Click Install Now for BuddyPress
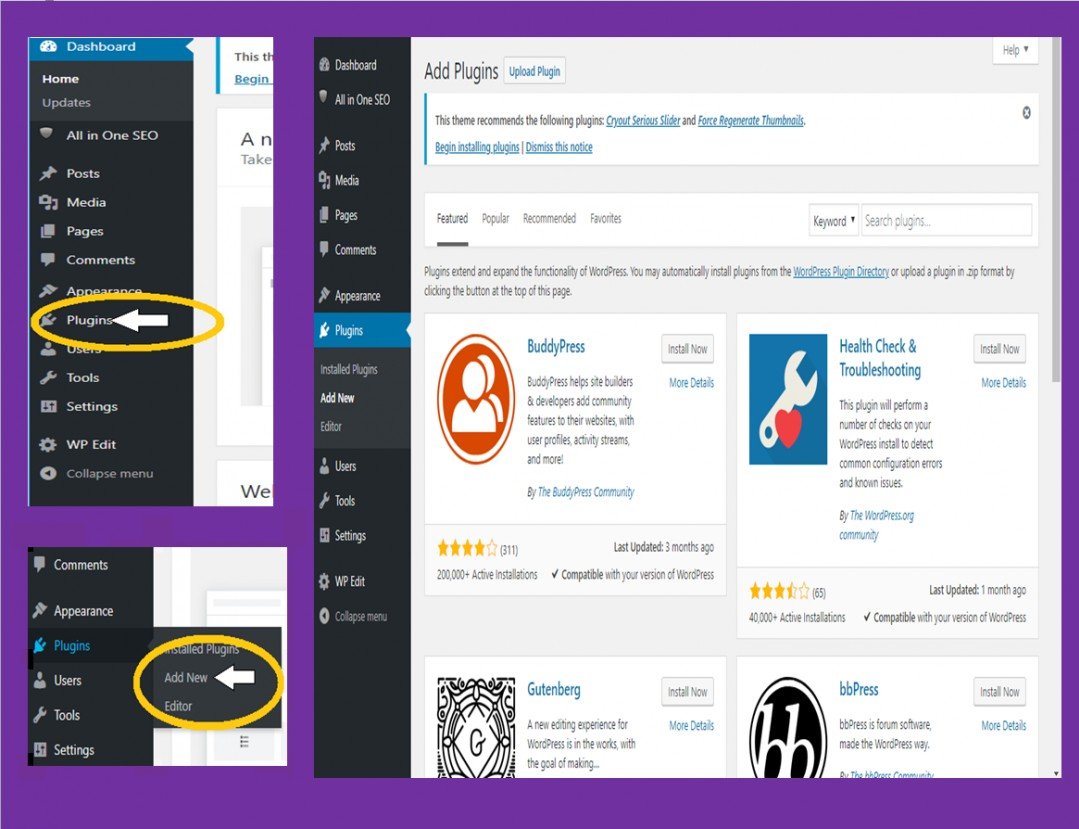This screenshot has height=829, width=1079. [687, 349]
